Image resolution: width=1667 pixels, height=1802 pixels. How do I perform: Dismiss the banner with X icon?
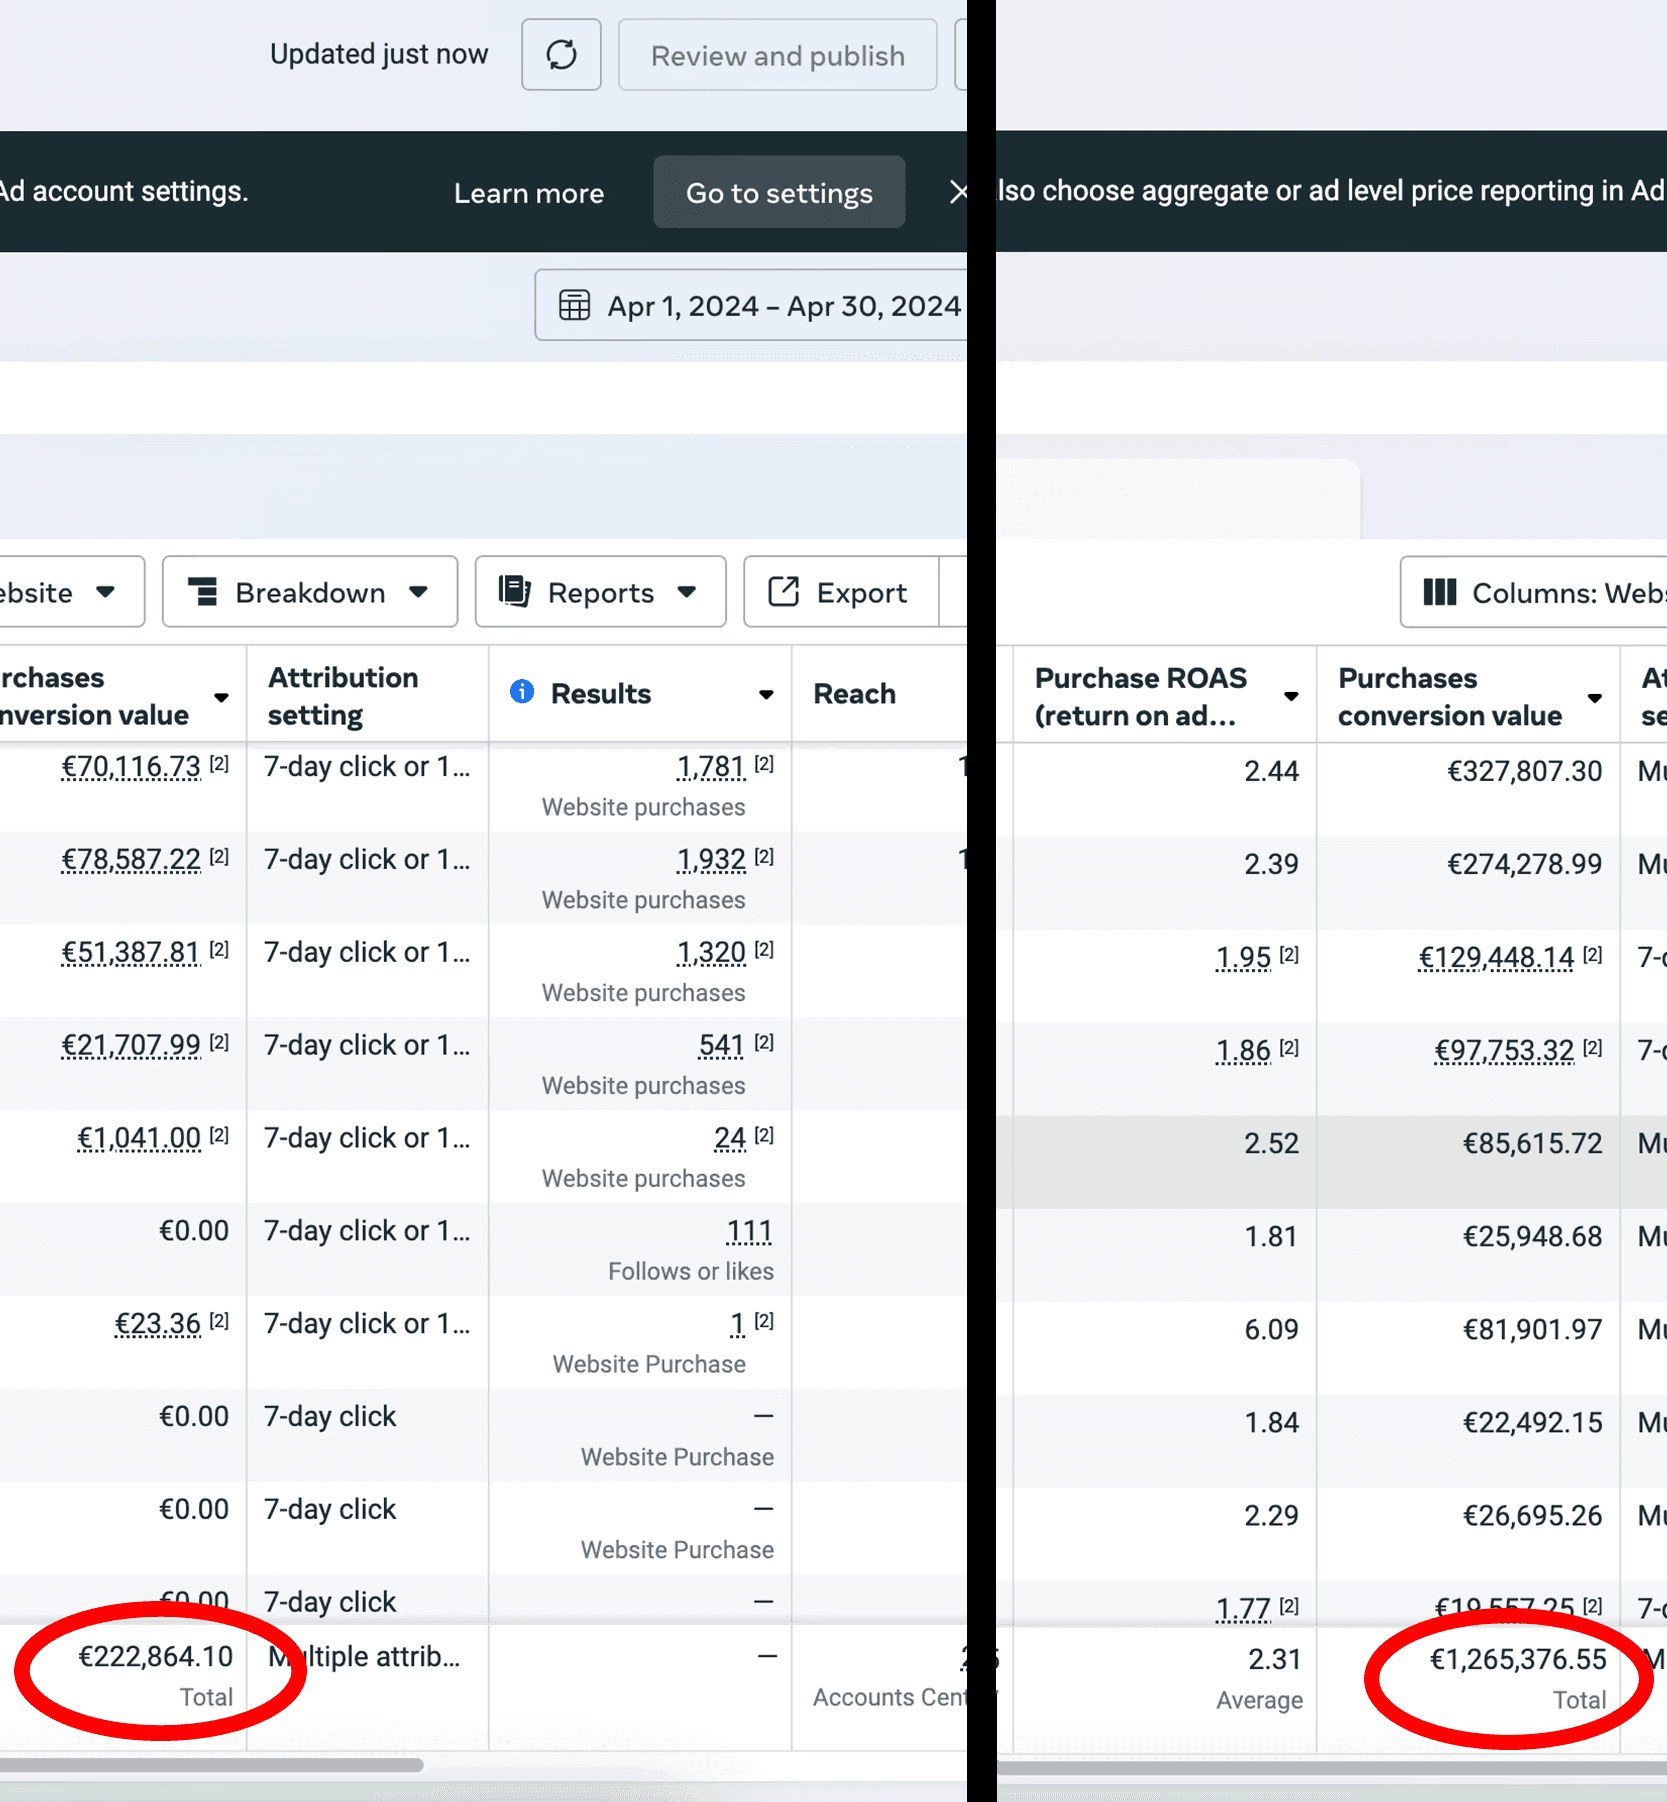coord(958,192)
